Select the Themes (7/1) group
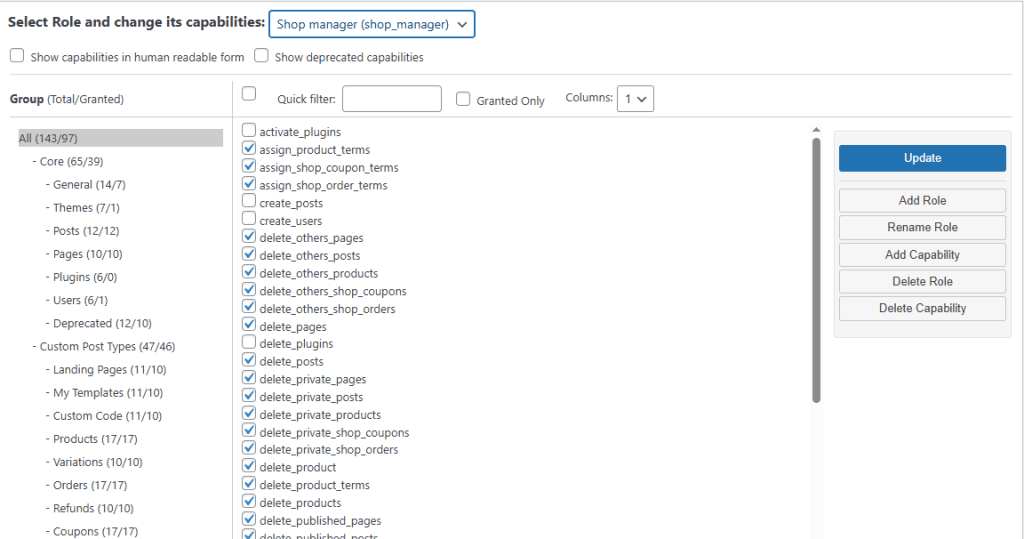 pyautogui.click(x=86, y=208)
